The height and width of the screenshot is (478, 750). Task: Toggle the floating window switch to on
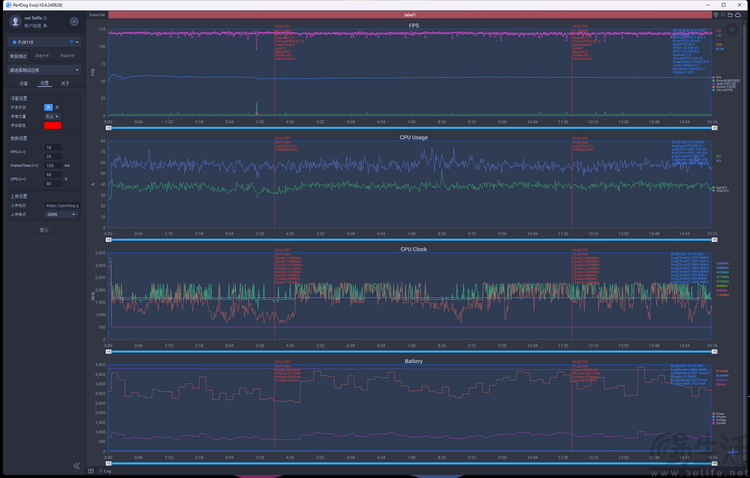coord(48,107)
